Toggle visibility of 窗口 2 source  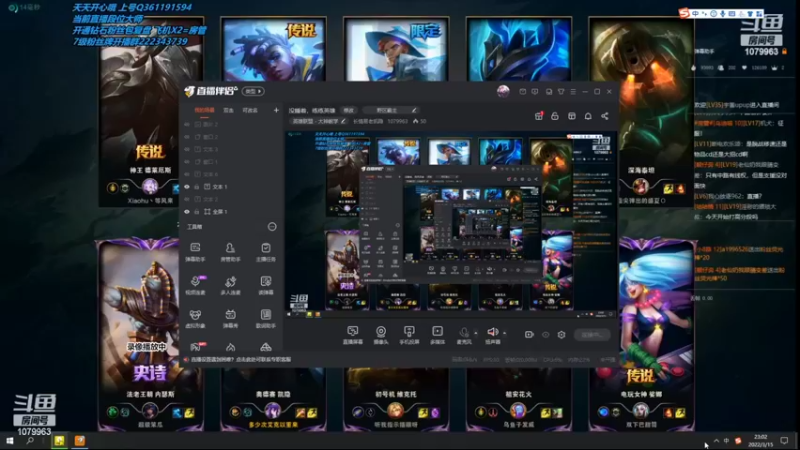(x=187, y=137)
